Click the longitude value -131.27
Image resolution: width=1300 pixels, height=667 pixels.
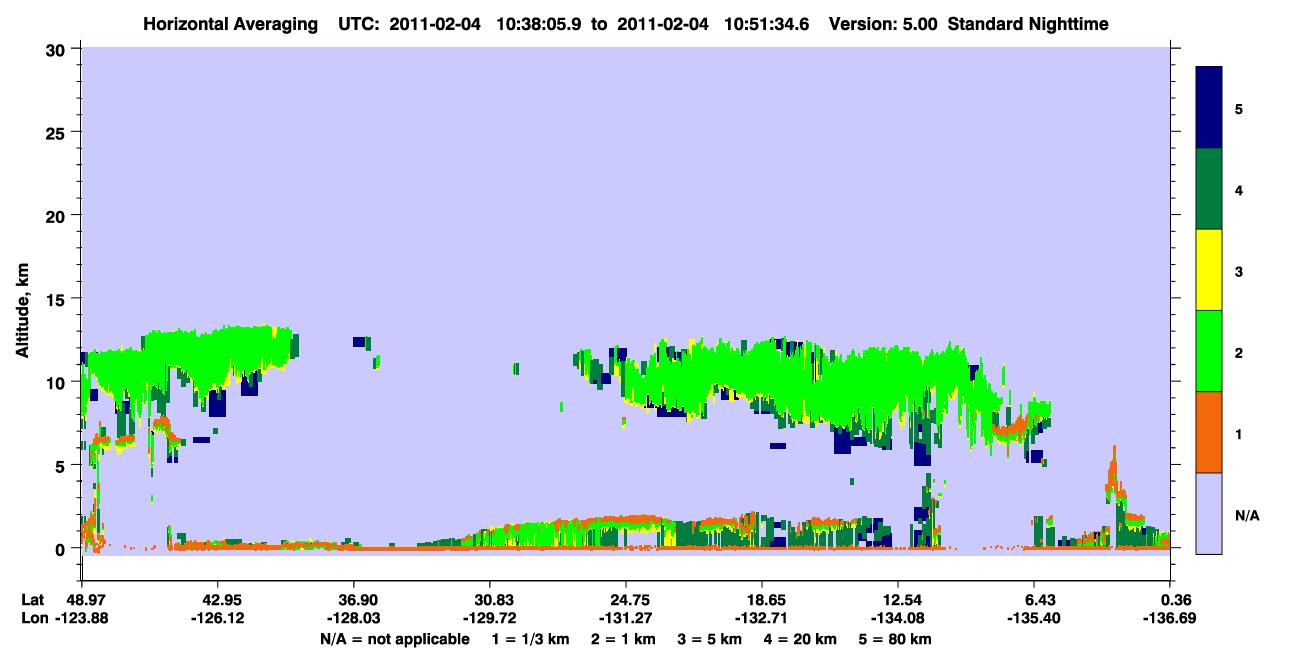(x=626, y=619)
